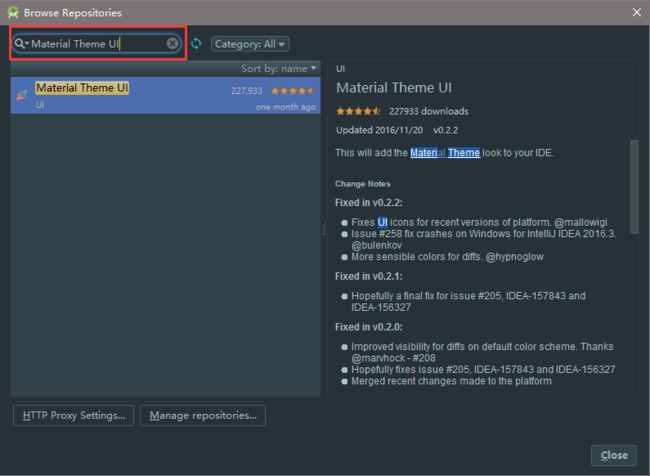This screenshot has width=650, height=476.
Task: Open the Material Theme hyperlink in description
Action: tap(445, 153)
